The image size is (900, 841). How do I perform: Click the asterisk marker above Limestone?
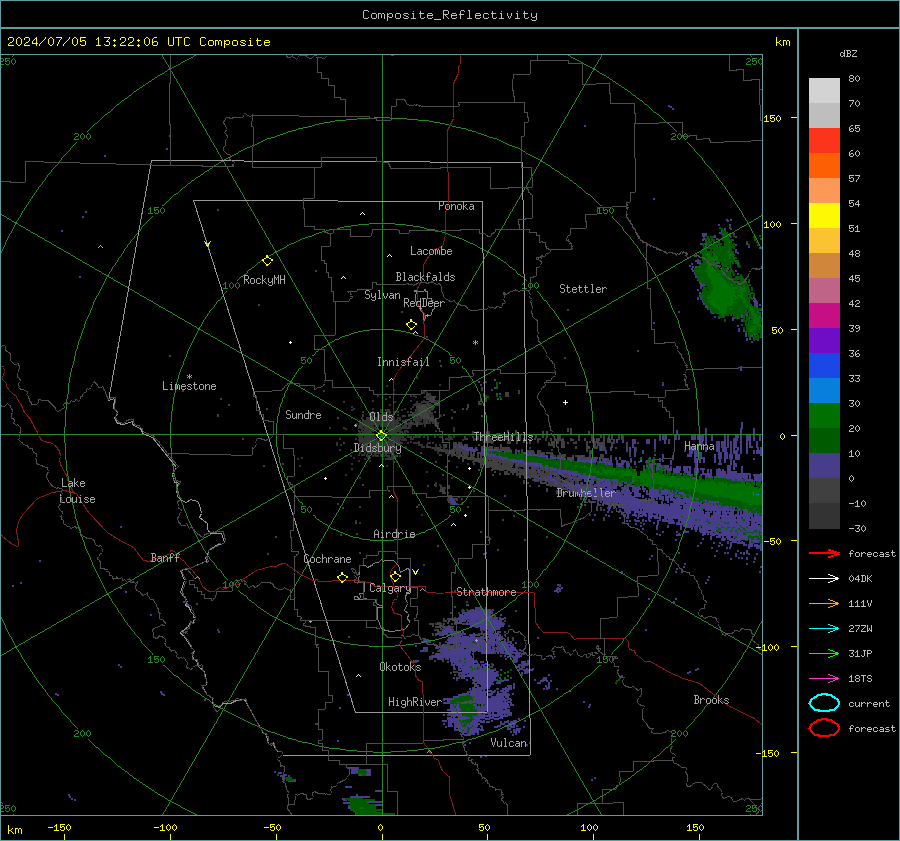click(189, 377)
